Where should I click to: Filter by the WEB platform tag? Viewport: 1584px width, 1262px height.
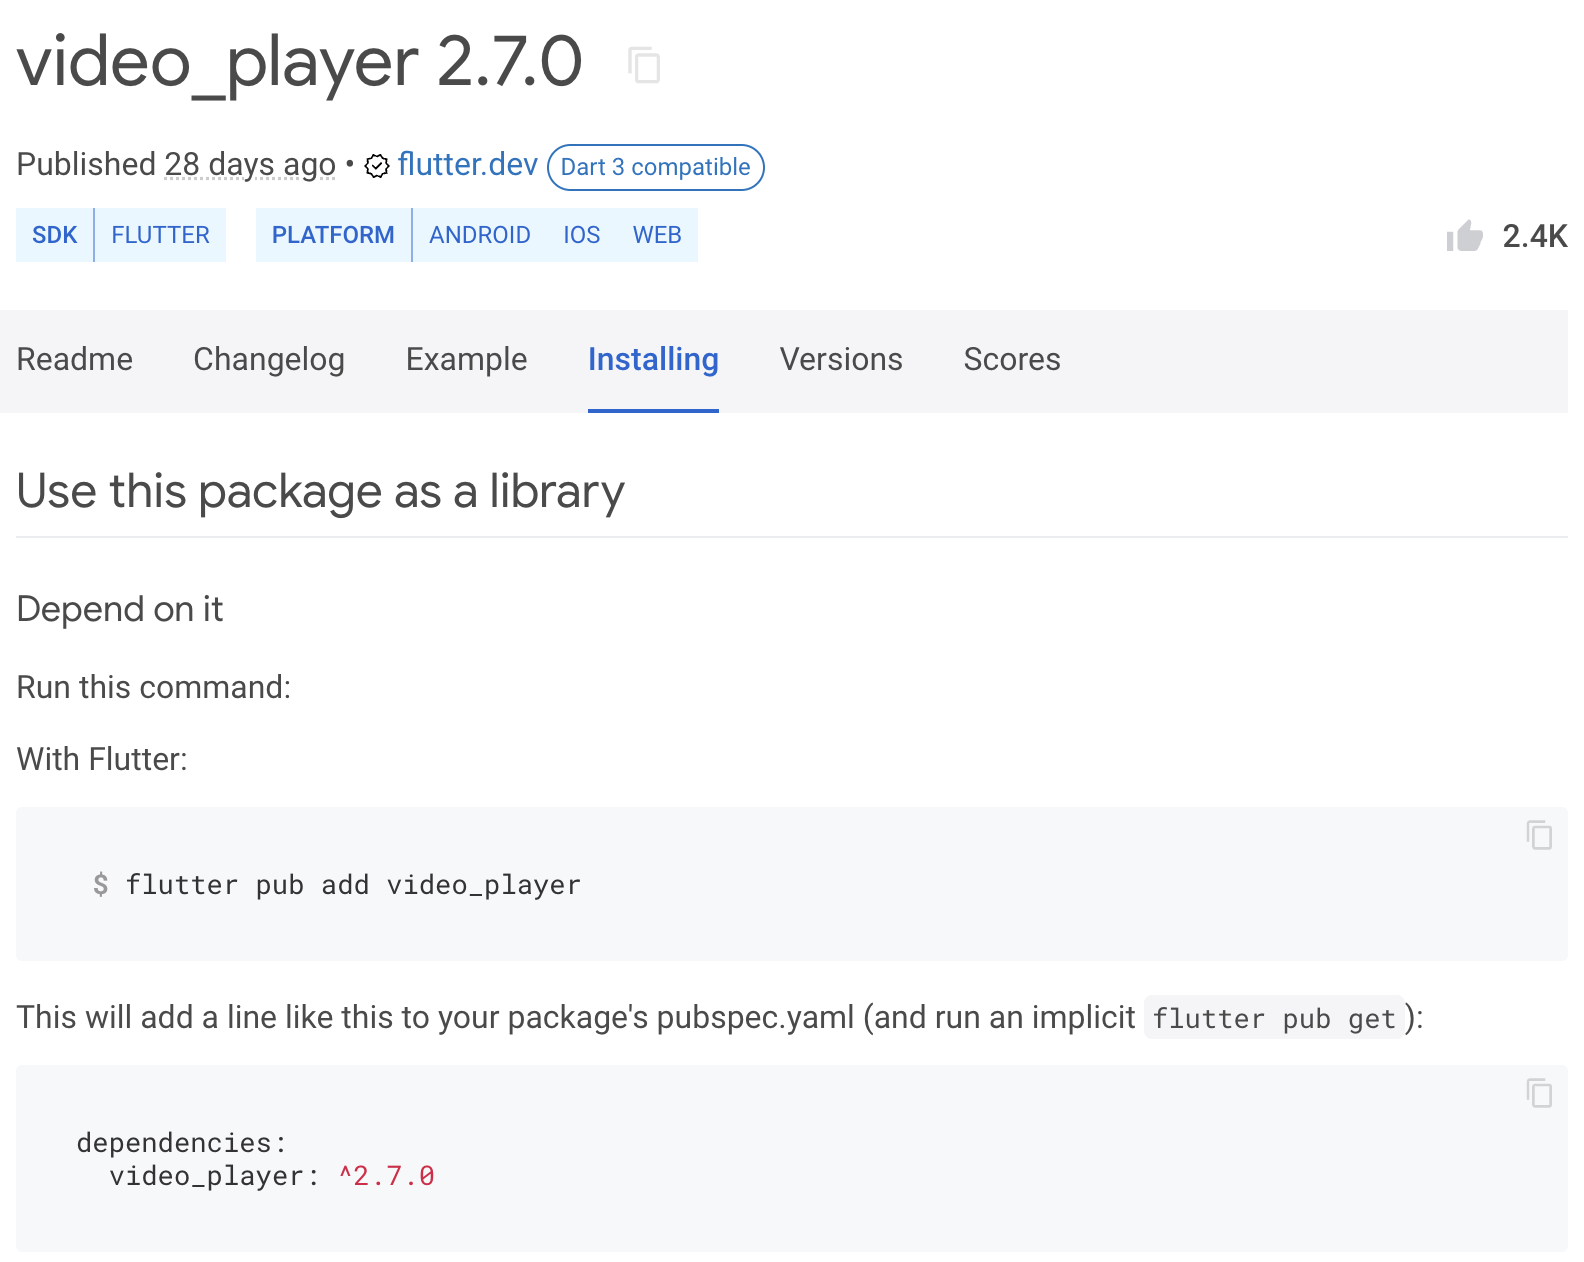point(657,235)
